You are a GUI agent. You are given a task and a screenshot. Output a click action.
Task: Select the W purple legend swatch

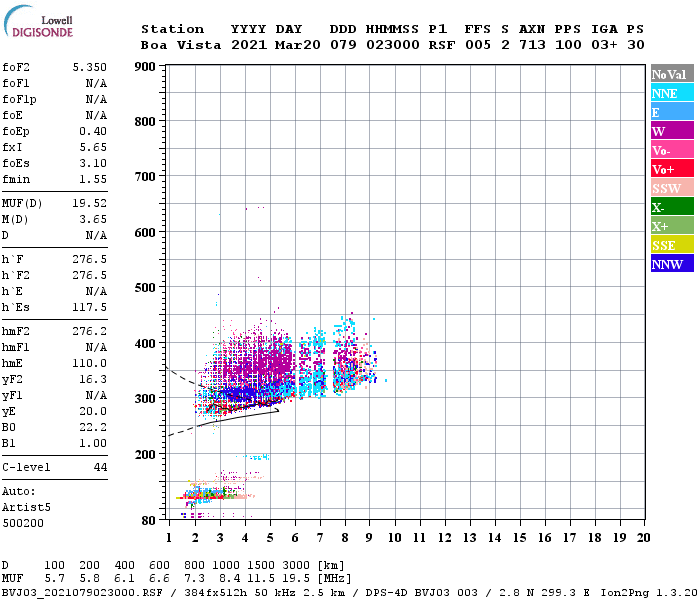click(672, 131)
